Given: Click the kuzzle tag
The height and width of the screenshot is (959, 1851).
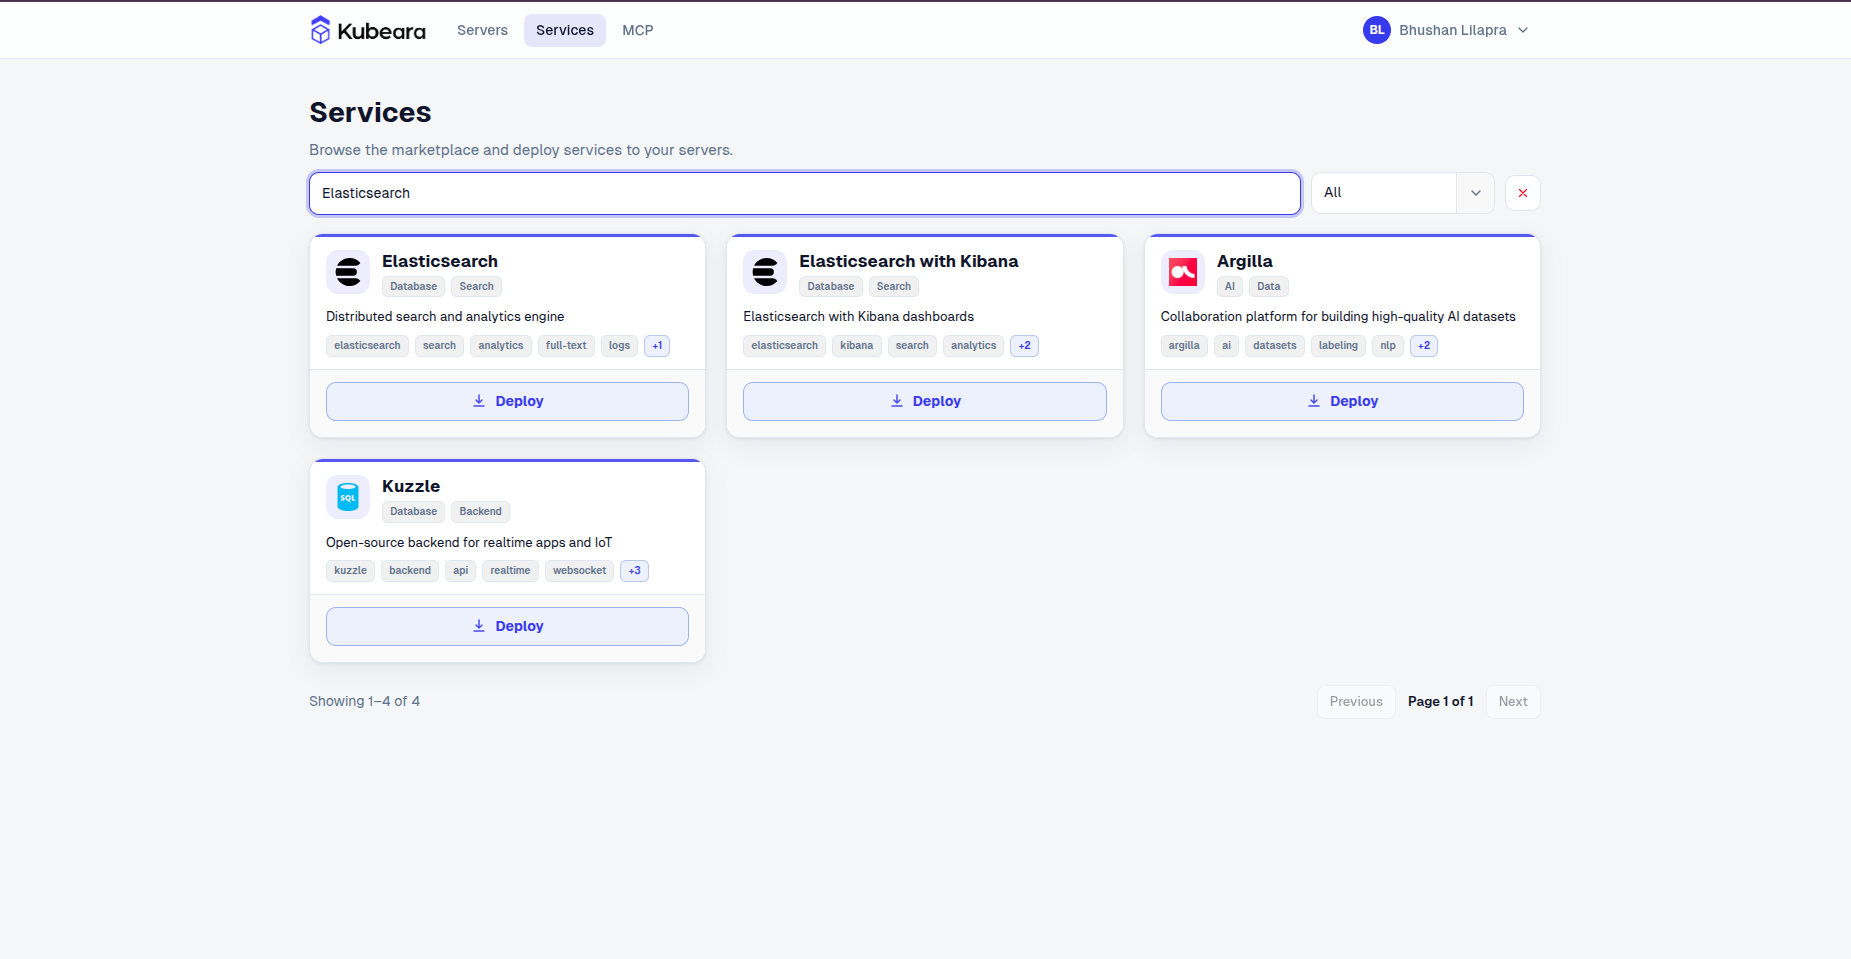Looking at the screenshot, I should 350,571.
